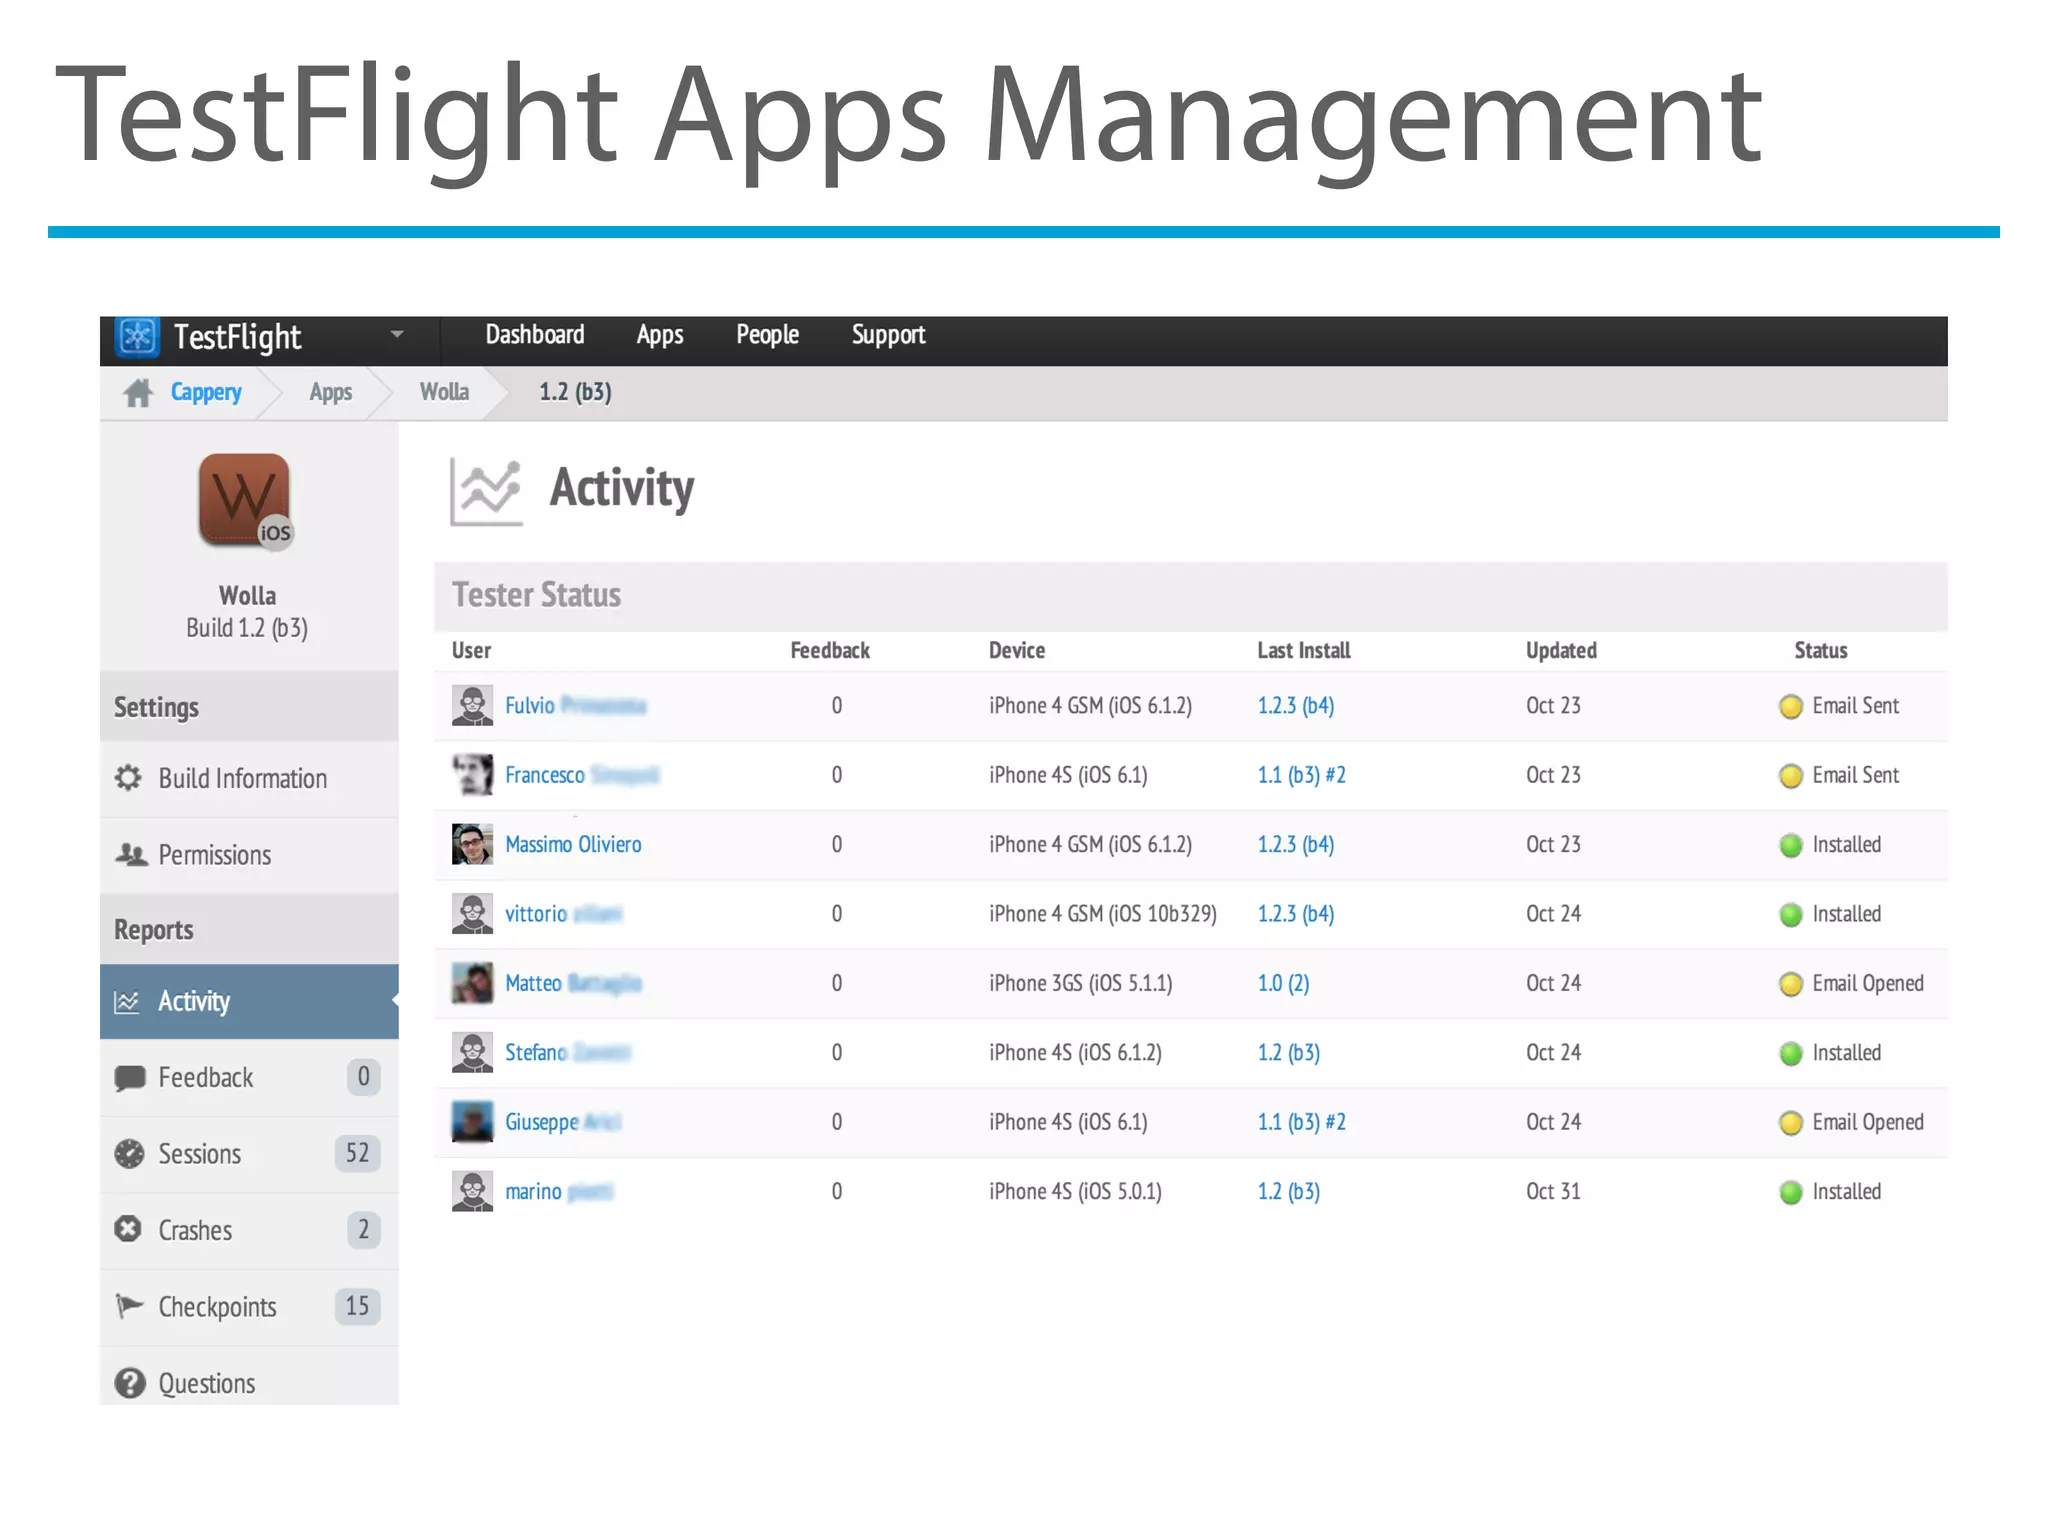Click Feedback count badge 0
Image resolution: width=2048 pixels, height=1536 pixels.
(363, 1076)
